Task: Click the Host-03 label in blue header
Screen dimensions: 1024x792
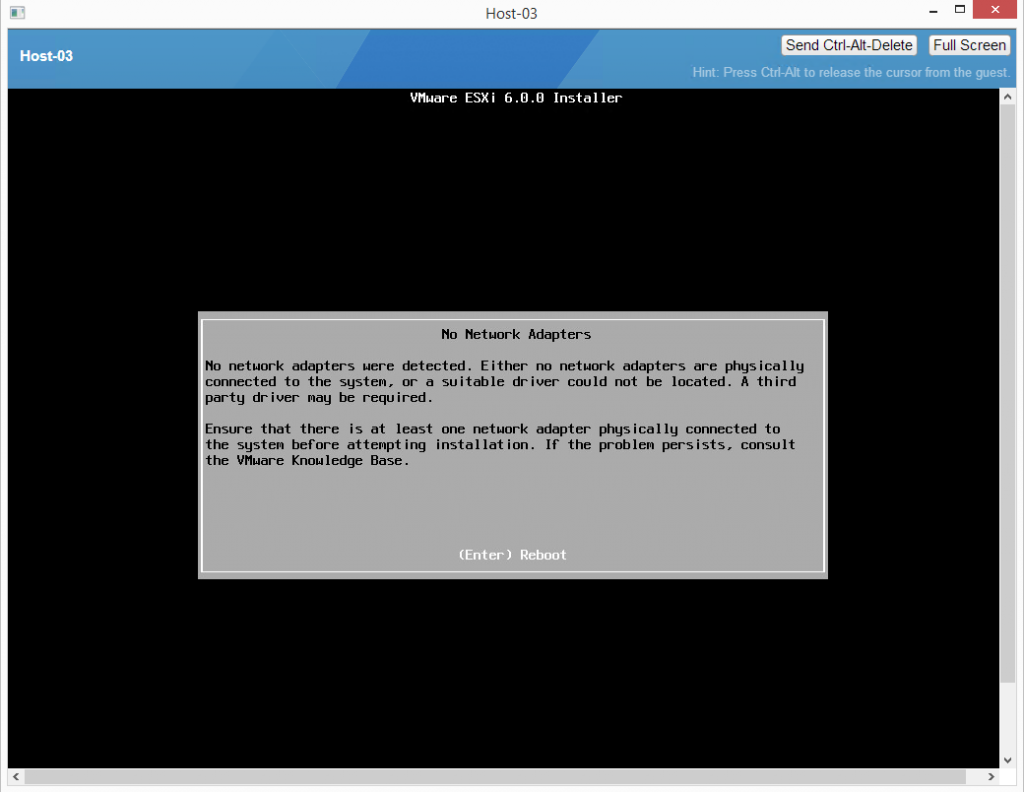Action: [x=46, y=56]
